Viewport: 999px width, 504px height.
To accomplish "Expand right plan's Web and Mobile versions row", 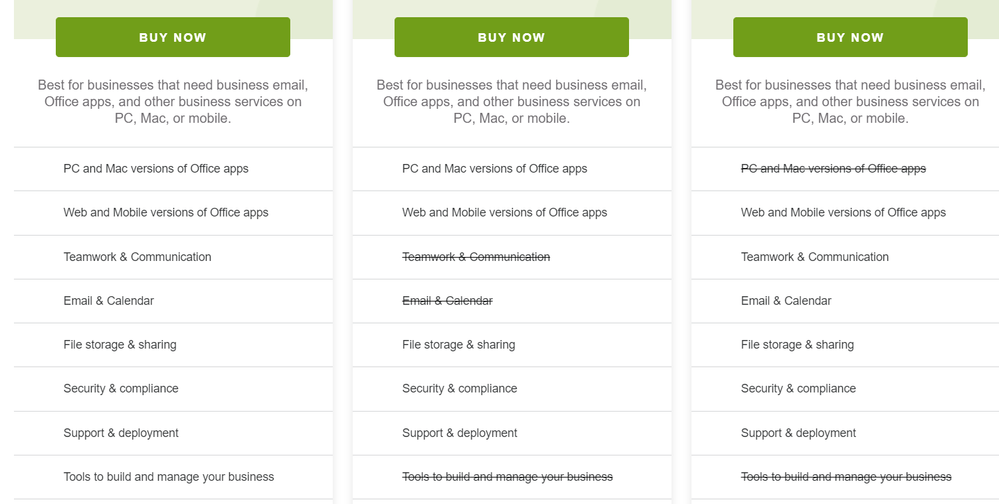I will click(843, 213).
